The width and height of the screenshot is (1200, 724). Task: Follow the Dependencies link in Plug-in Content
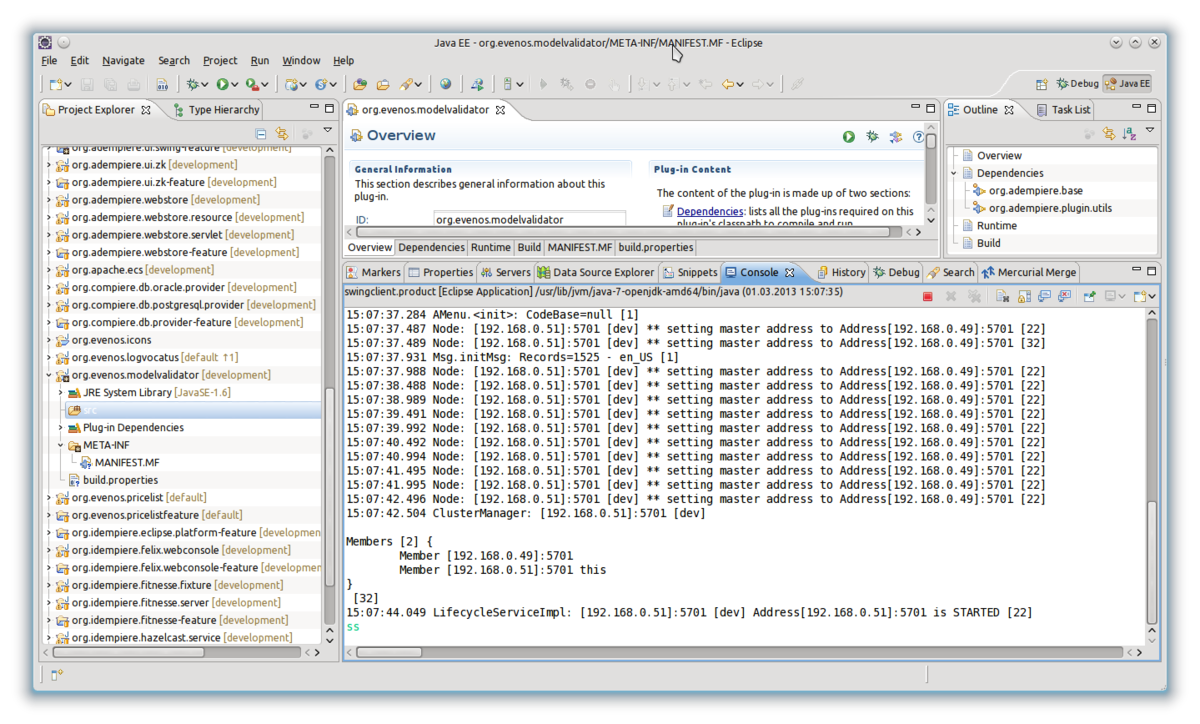[x=709, y=211]
